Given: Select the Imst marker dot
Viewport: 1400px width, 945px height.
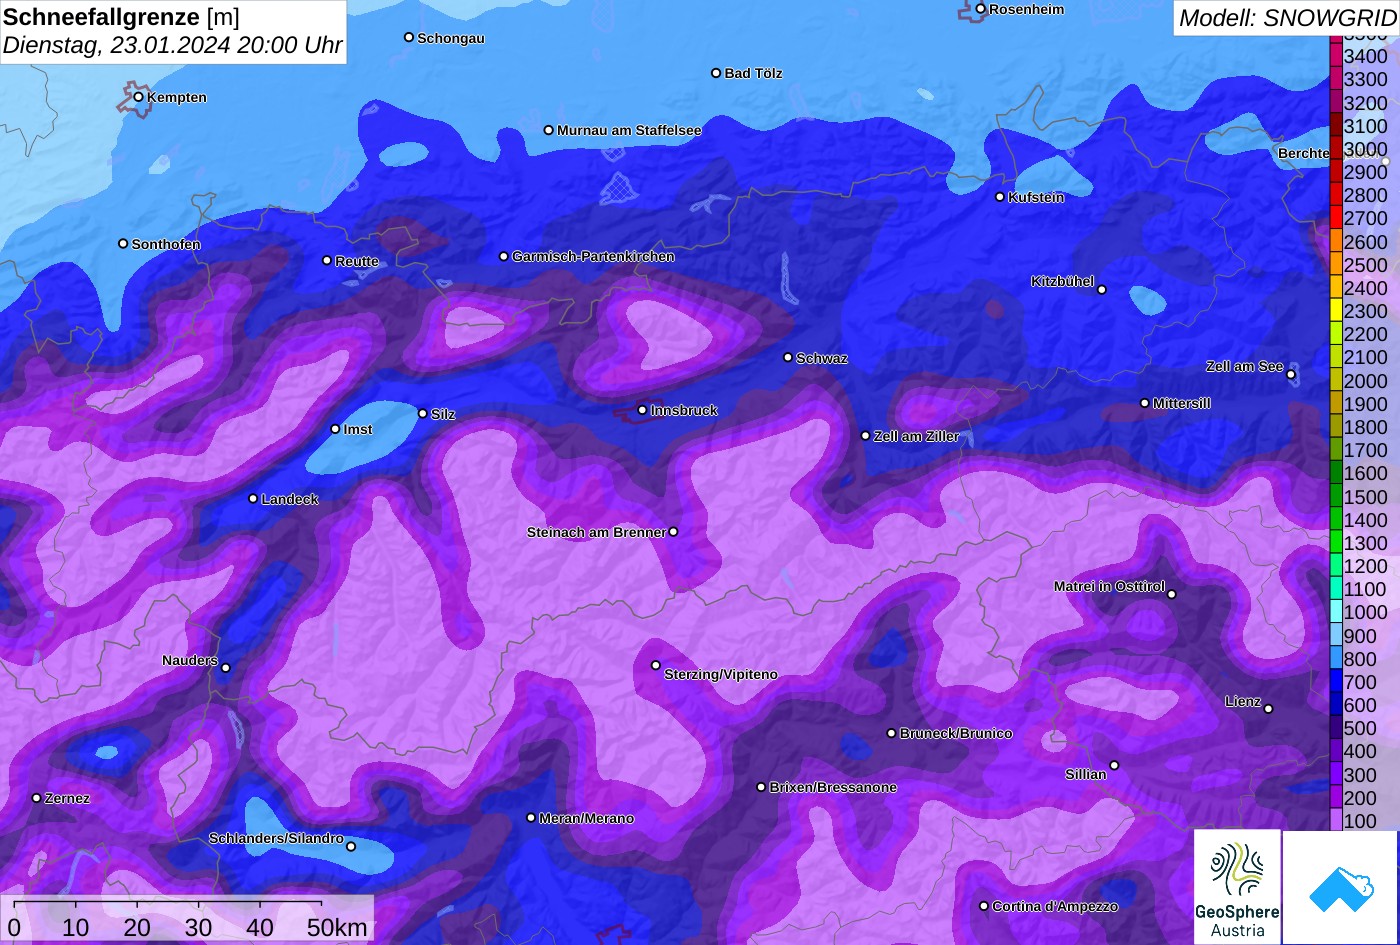Looking at the screenshot, I should pyautogui.click(x=335, y=429).
